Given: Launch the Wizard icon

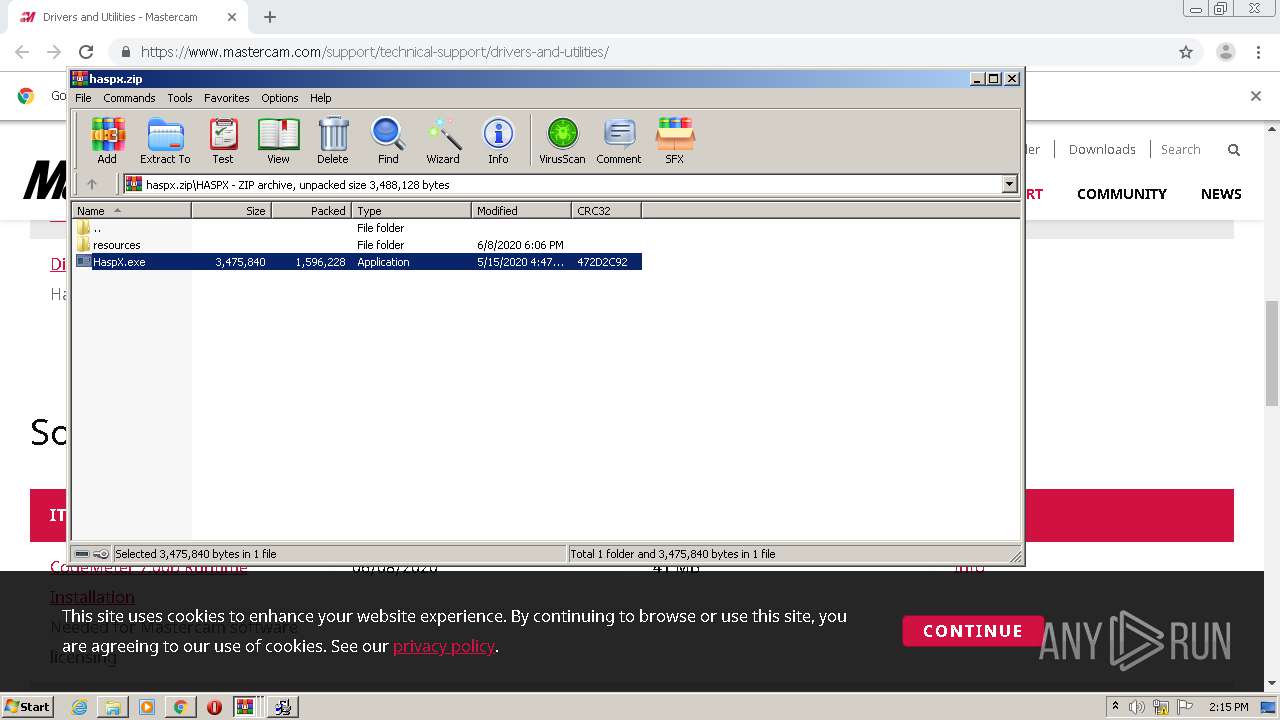Looking at the screenshot, I should click(443, 140).
